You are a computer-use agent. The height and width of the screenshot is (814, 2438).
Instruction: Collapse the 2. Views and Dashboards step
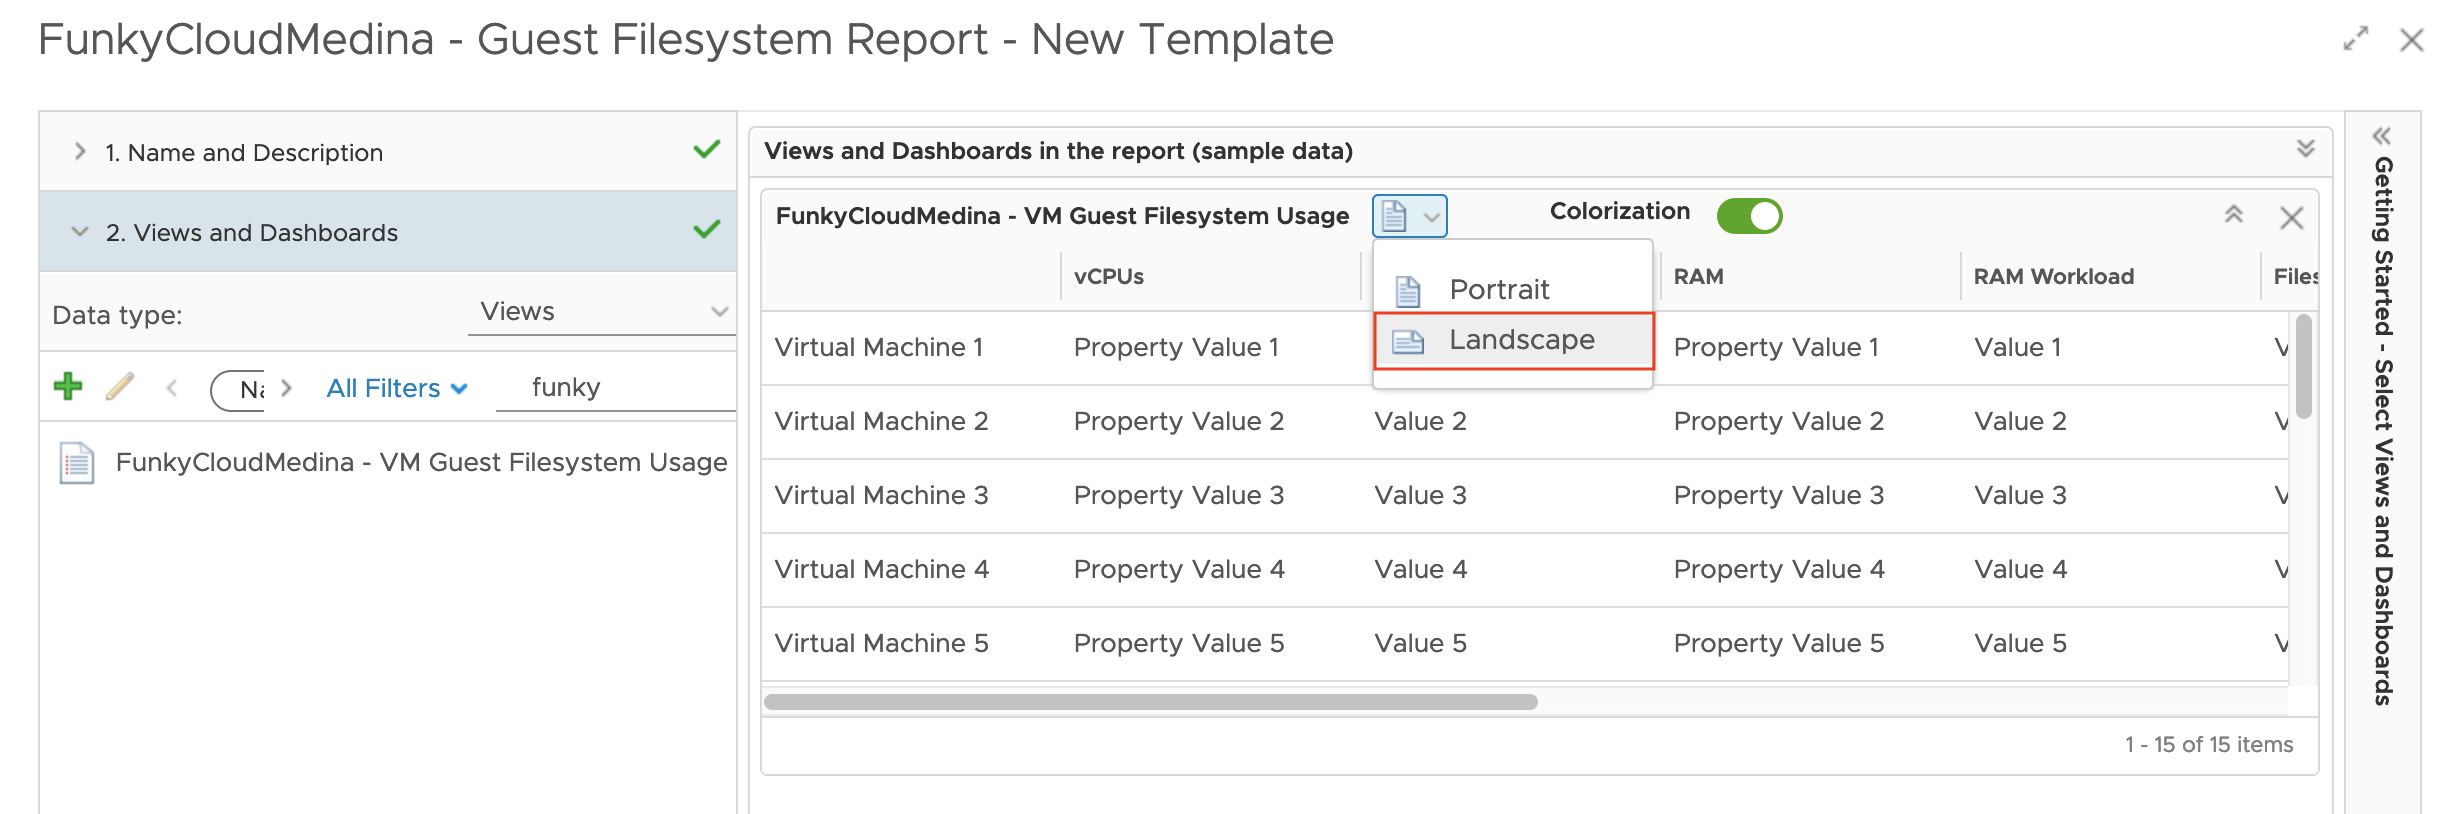[80, 232]
